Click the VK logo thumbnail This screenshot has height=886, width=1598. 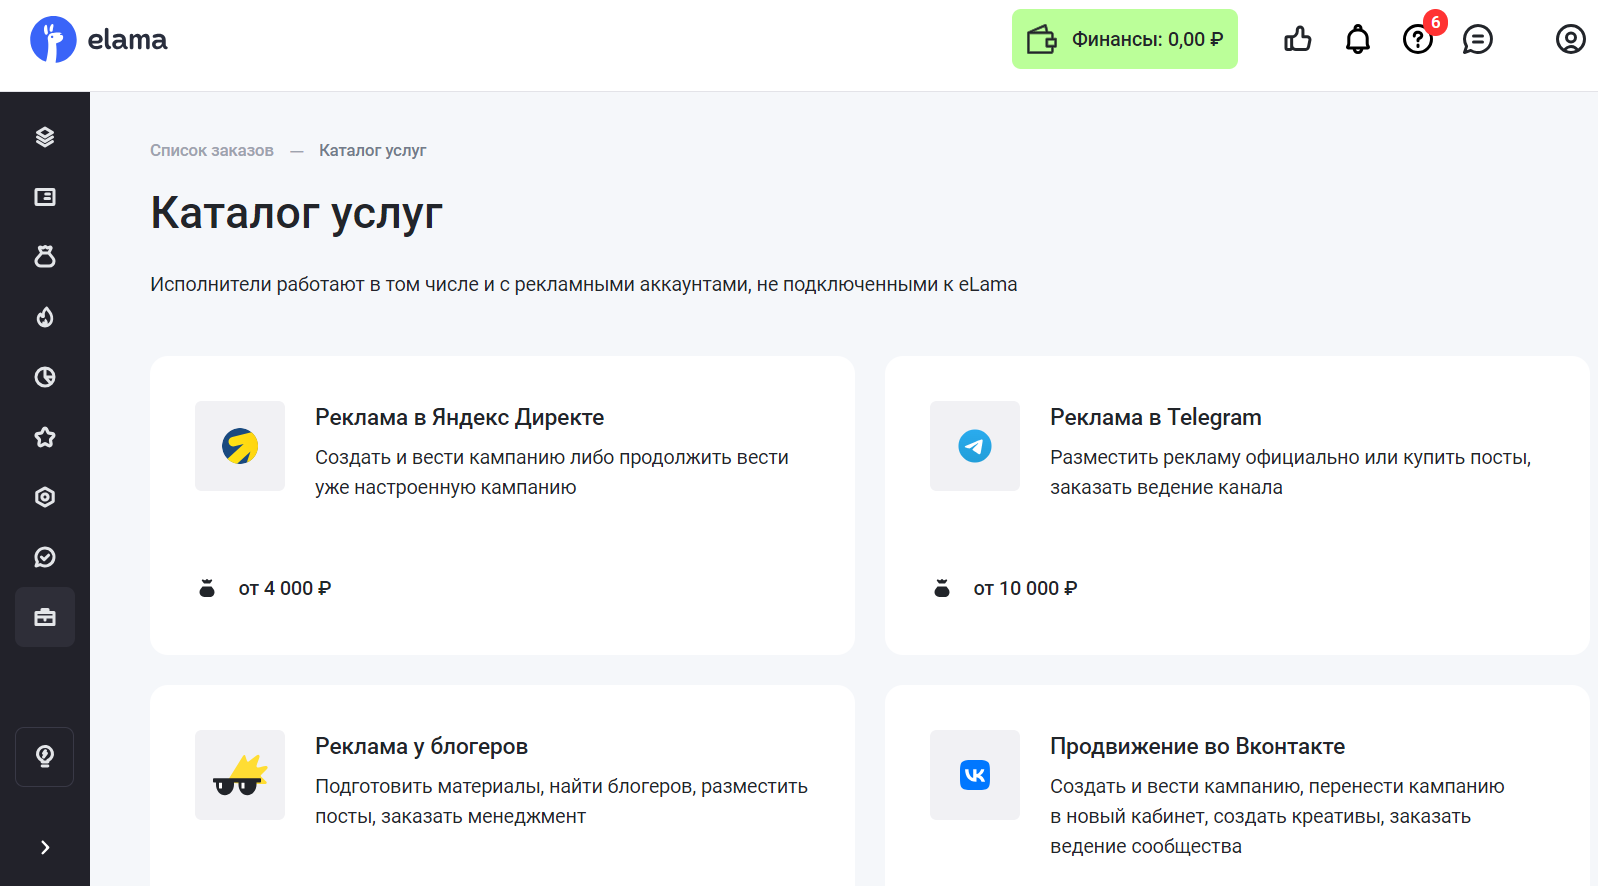click(x=975, y=775)
